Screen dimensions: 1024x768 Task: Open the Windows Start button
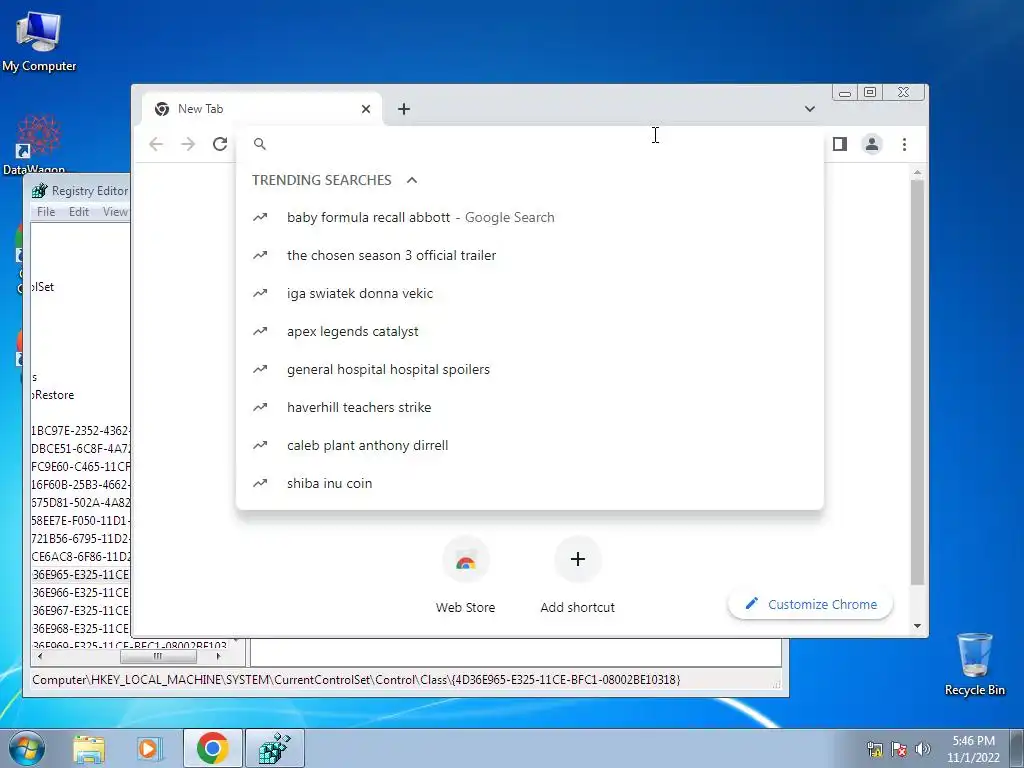point(27,748)
